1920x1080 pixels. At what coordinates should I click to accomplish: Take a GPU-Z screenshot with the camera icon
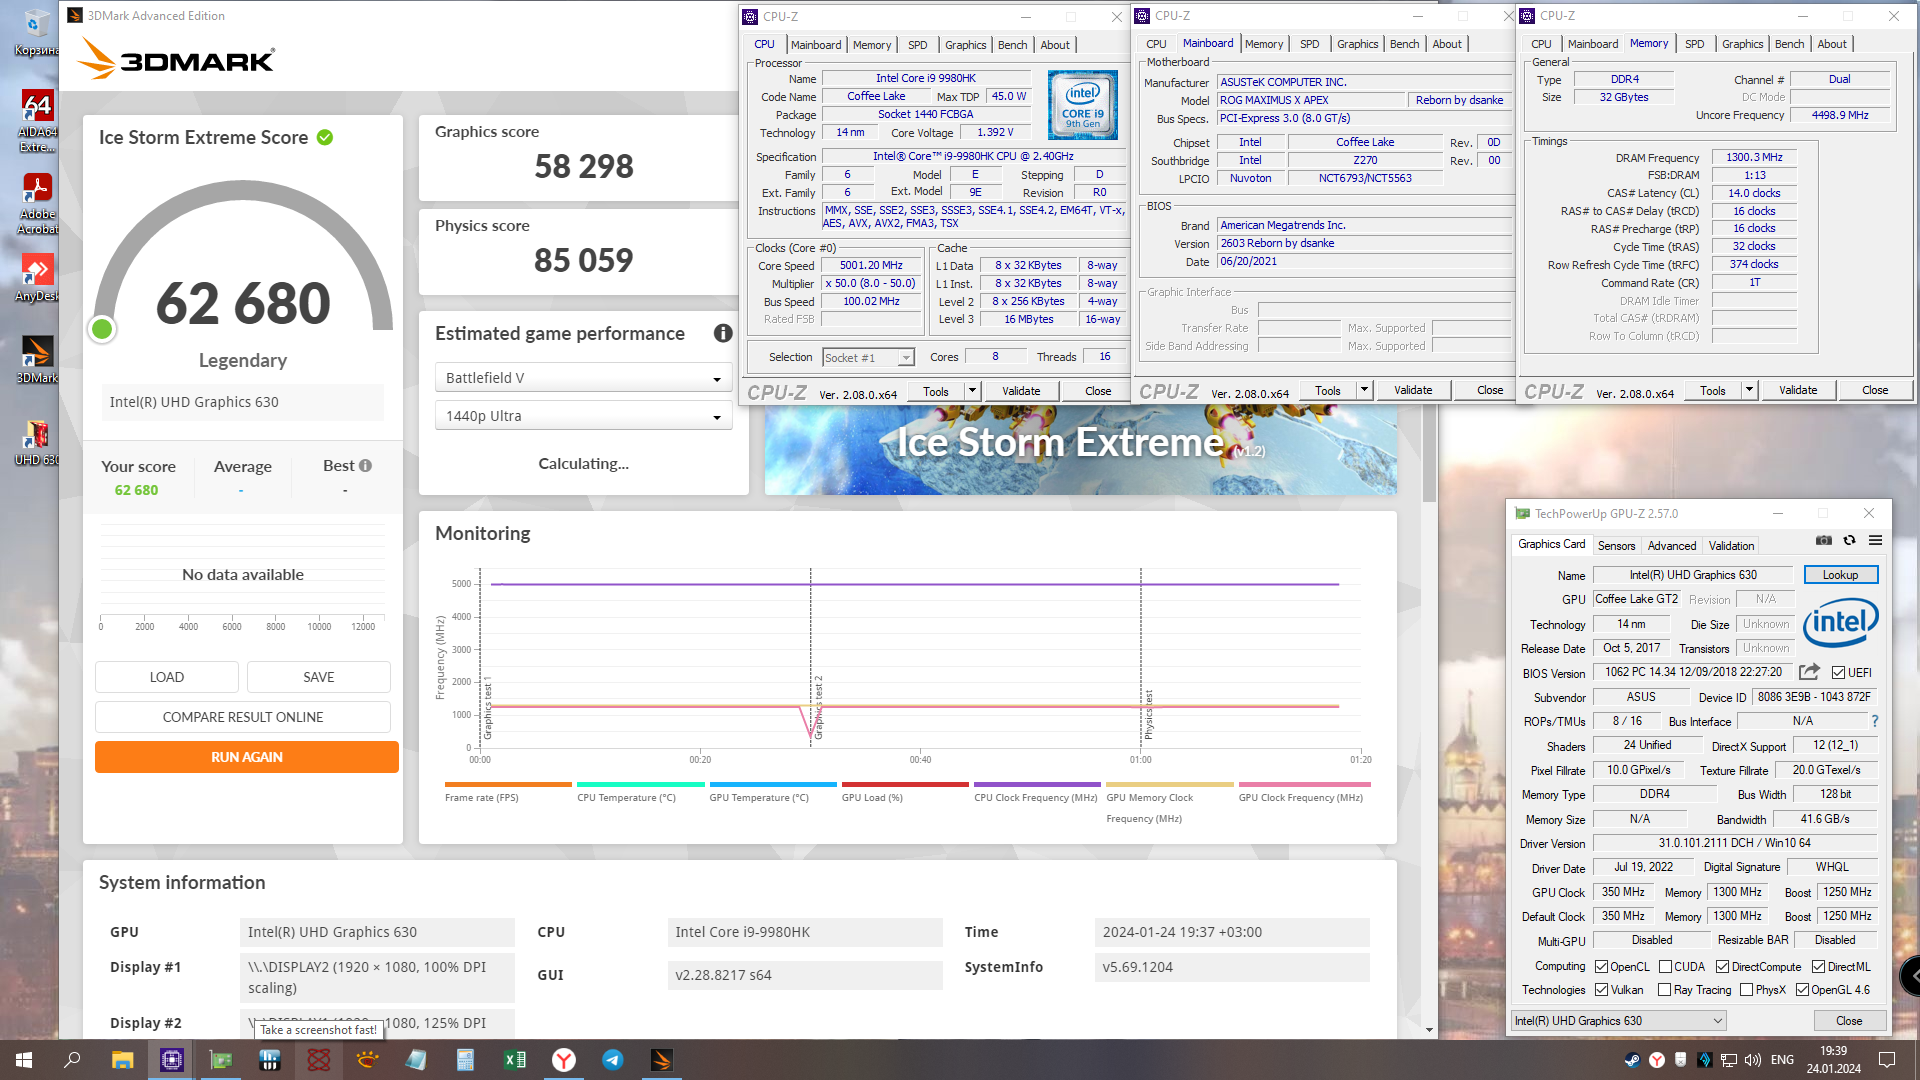[1824, 541]
